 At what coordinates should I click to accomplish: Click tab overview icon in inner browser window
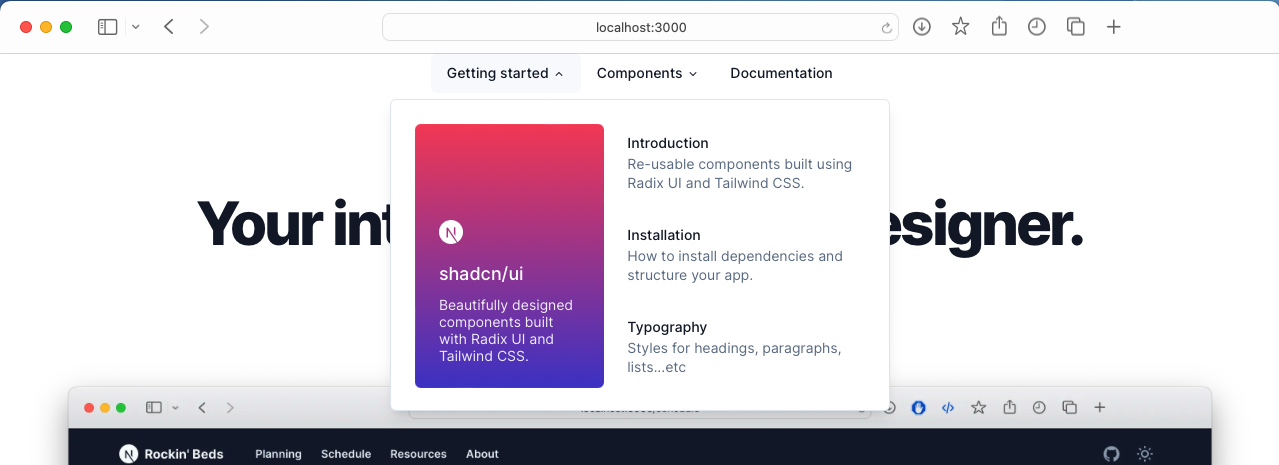(1070, 407)
